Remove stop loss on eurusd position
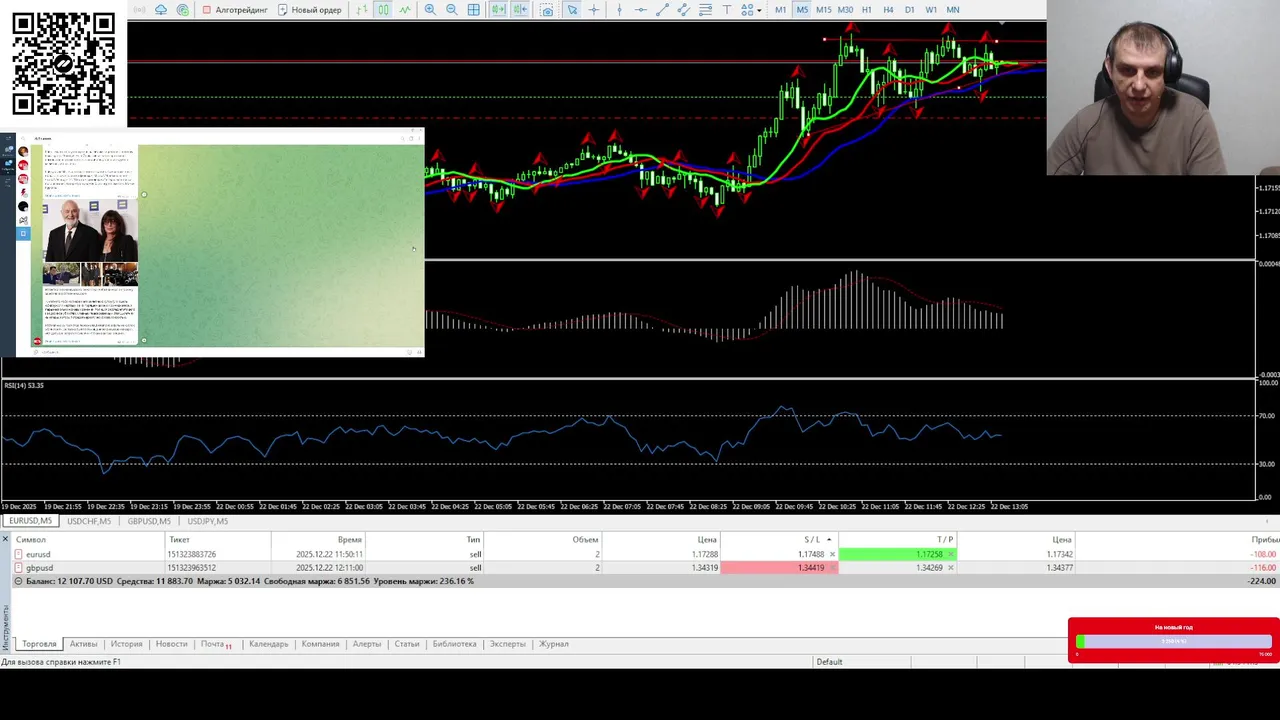The height and width of the screenshot is (720, 1280). [x=832, y=554]
